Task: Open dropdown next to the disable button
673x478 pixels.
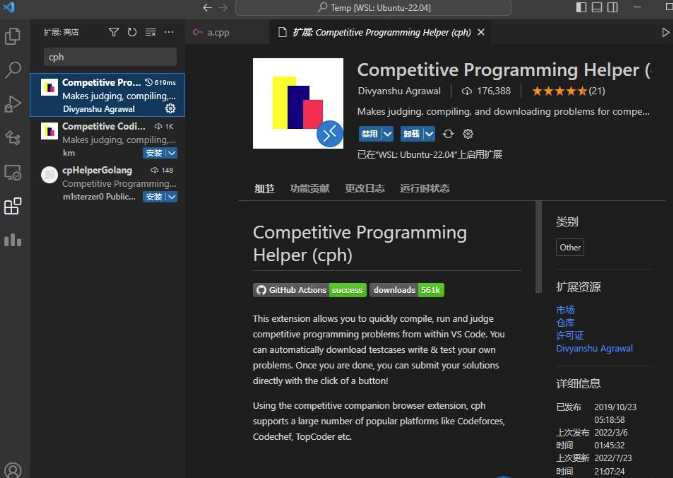Action: [388, 134]
